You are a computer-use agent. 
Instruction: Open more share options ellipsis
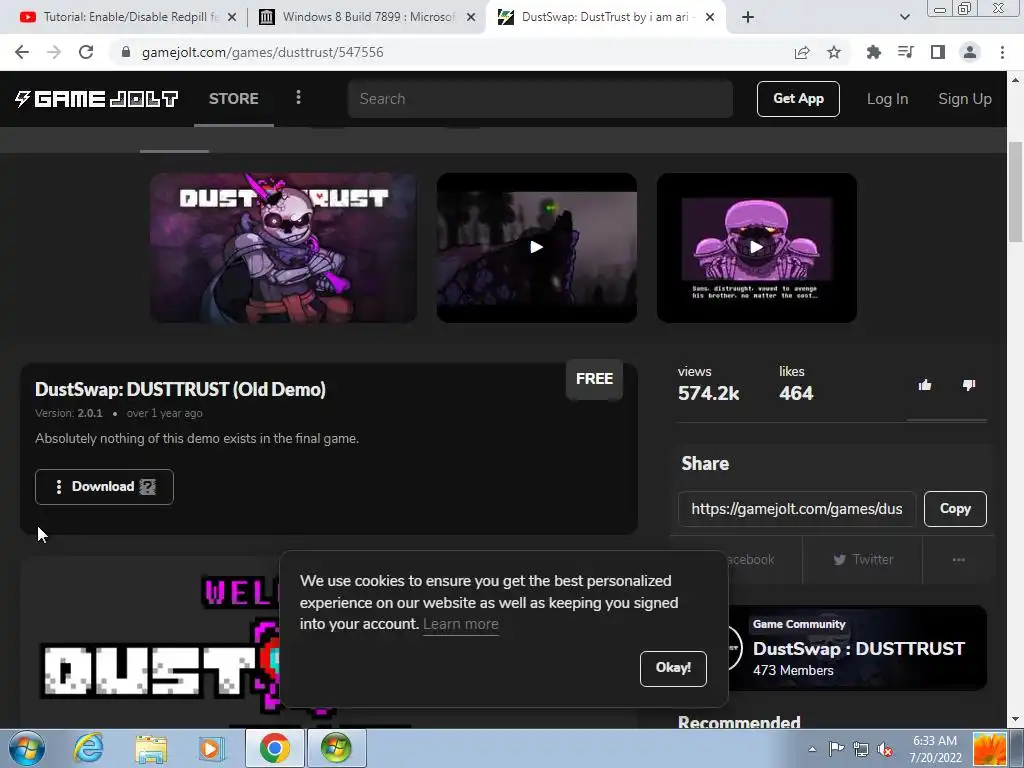click(x=959, y=560)
